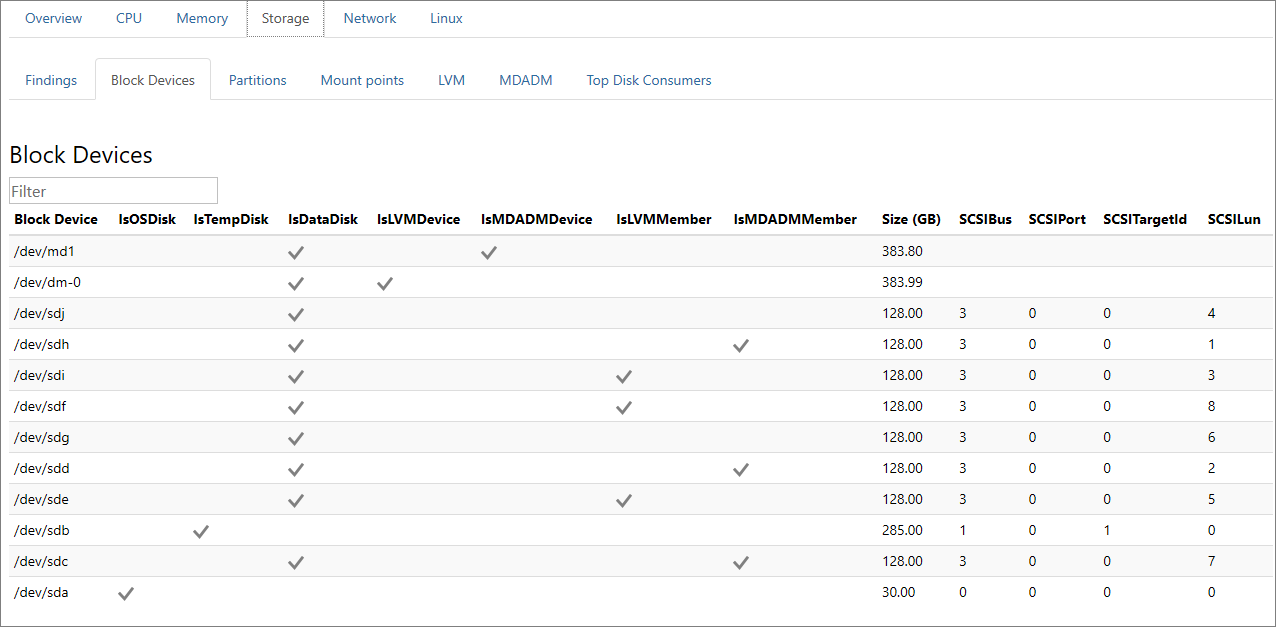Select the LVM sub-tab
The image size is (1276, 627).
[451, 79]
